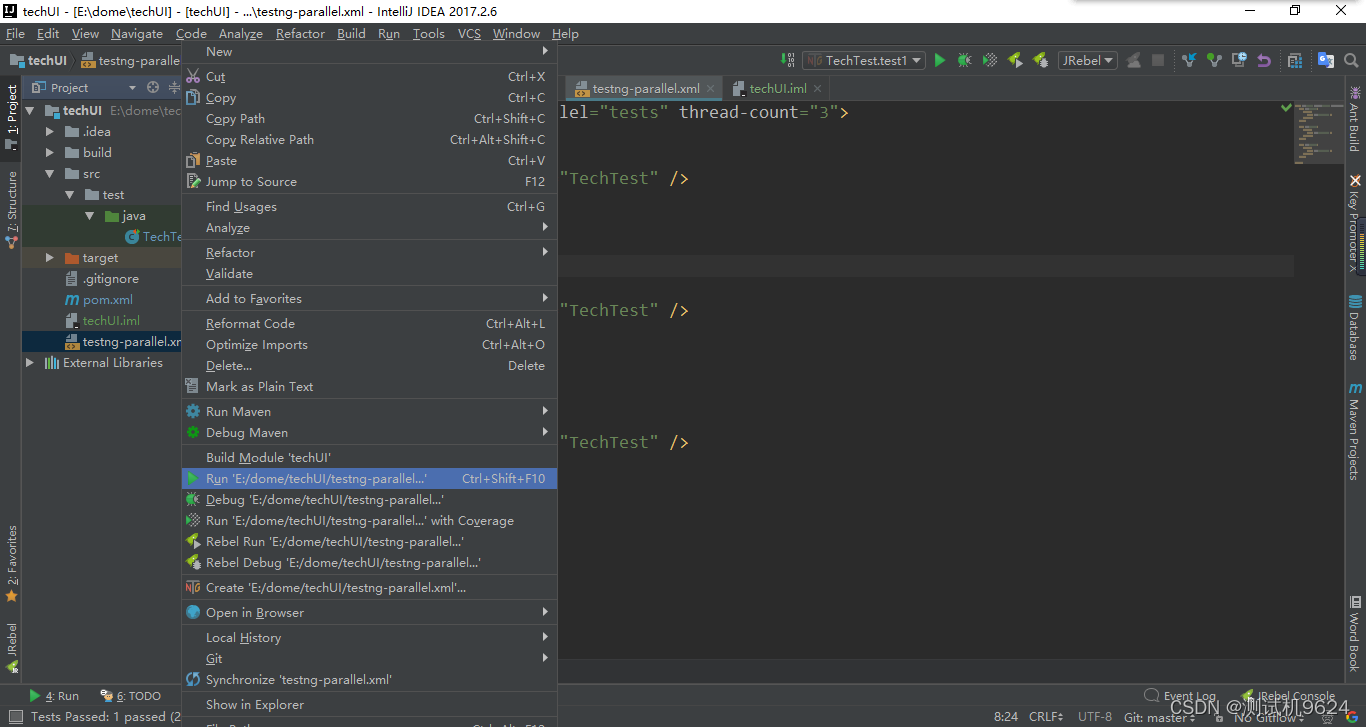Click Run with Coverage toolbar icon

tap(990, 60)
